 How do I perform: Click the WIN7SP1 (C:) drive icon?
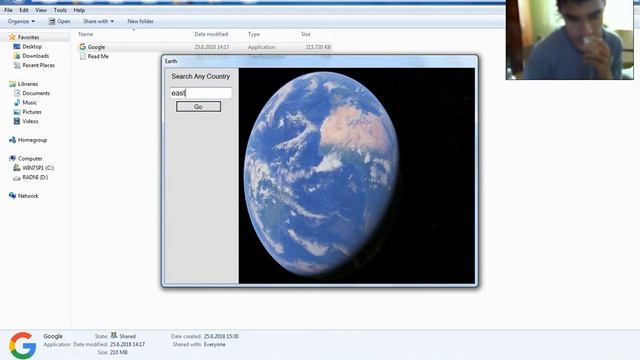17,168
